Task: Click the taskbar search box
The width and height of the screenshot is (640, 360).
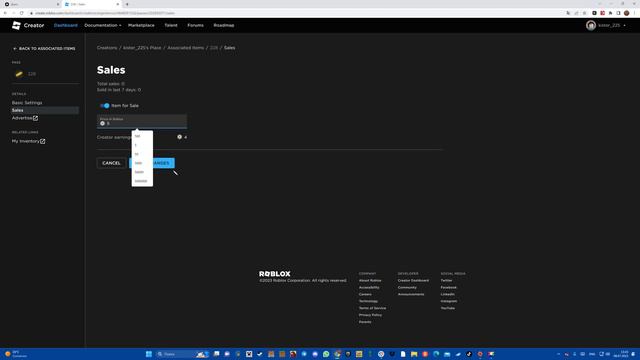Action: click(182, 354)
